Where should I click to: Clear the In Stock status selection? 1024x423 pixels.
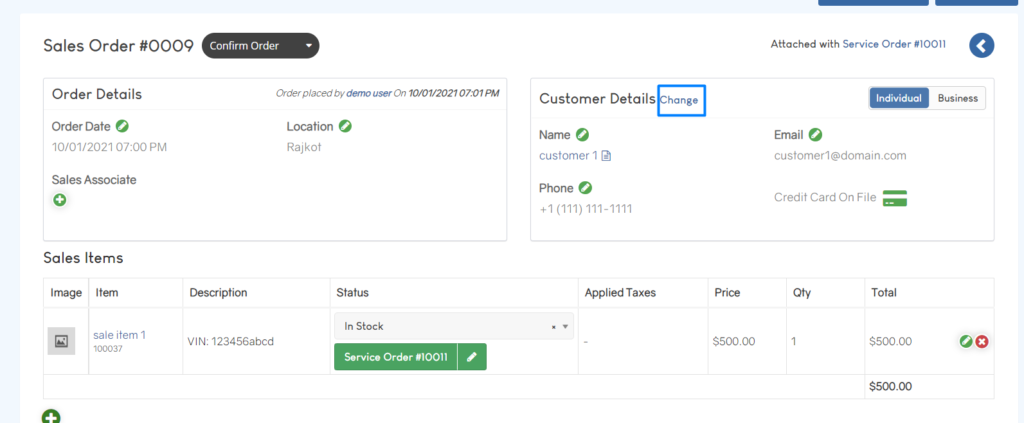(x=554, y=326)
